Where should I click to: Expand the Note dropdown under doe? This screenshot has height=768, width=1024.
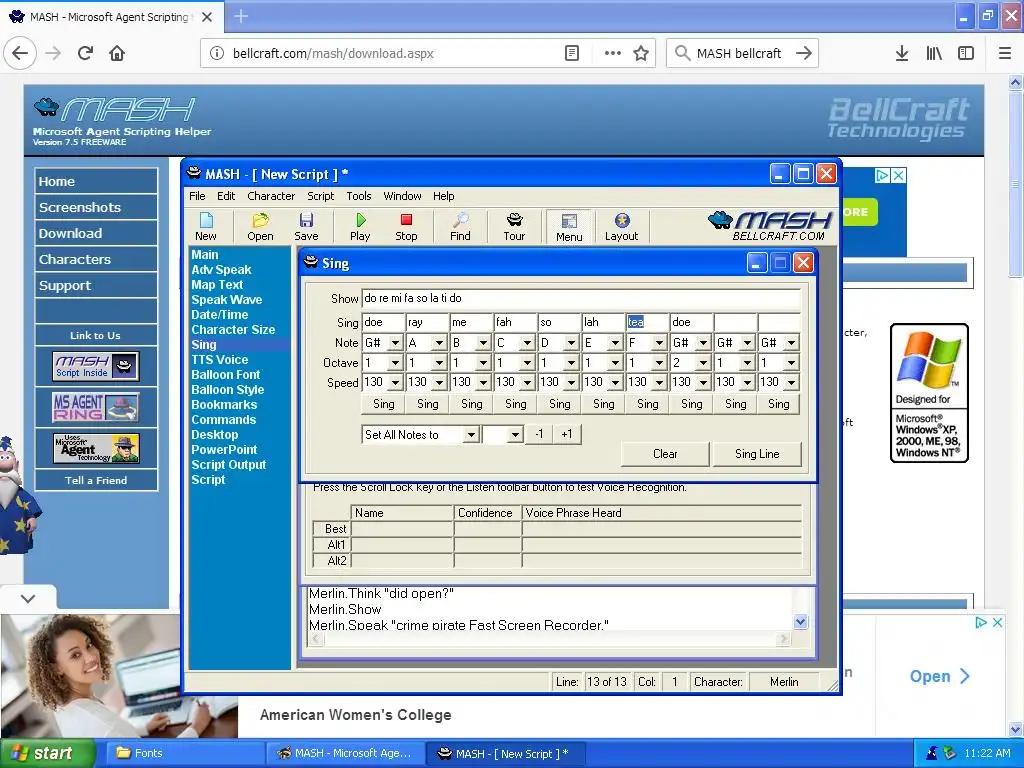point(395,343)
